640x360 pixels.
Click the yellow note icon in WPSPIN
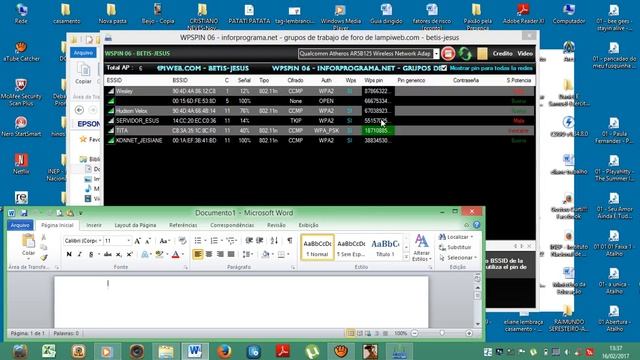(482, 53)
